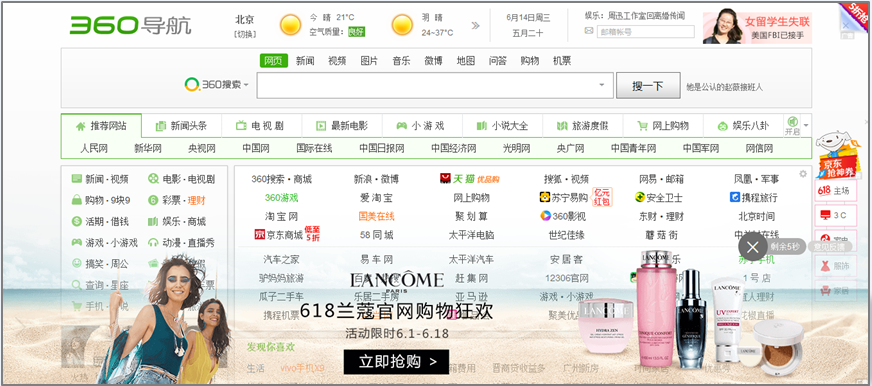Focus the 邮箱帐号 email input field
Screen dimensions: 872x386
click(645, 32)
